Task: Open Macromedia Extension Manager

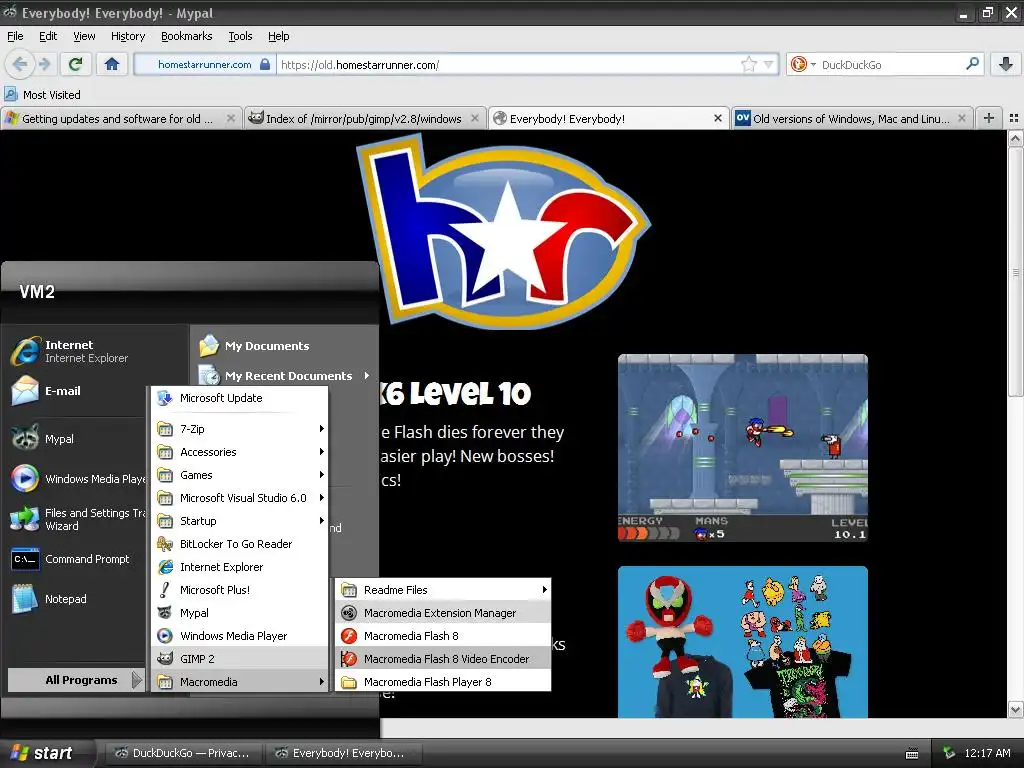Action: [x=443, y=613]
